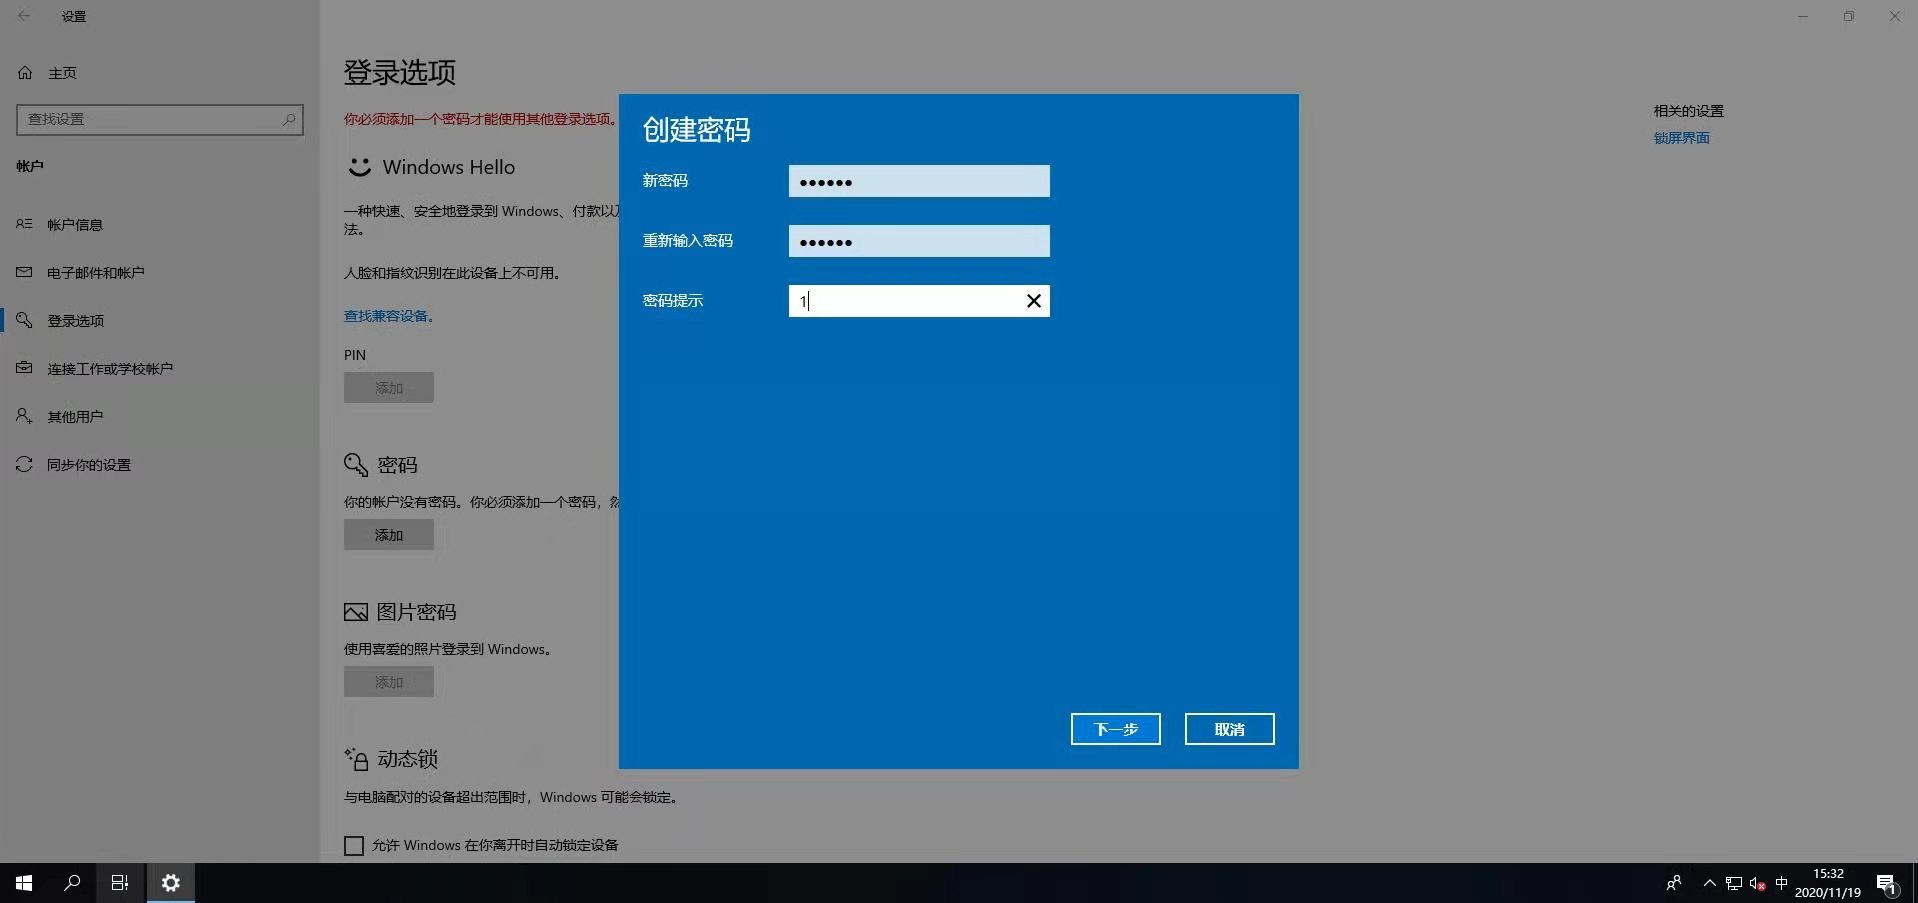1918x903 pixels.
Task: Click the 新密码 password field
Action: tap(919, 181)
